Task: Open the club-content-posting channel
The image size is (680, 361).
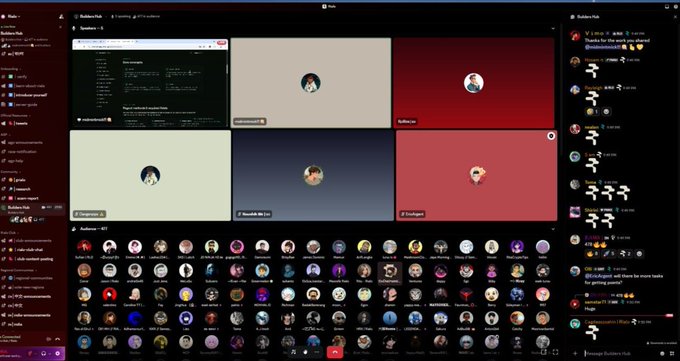Action: 33,259
